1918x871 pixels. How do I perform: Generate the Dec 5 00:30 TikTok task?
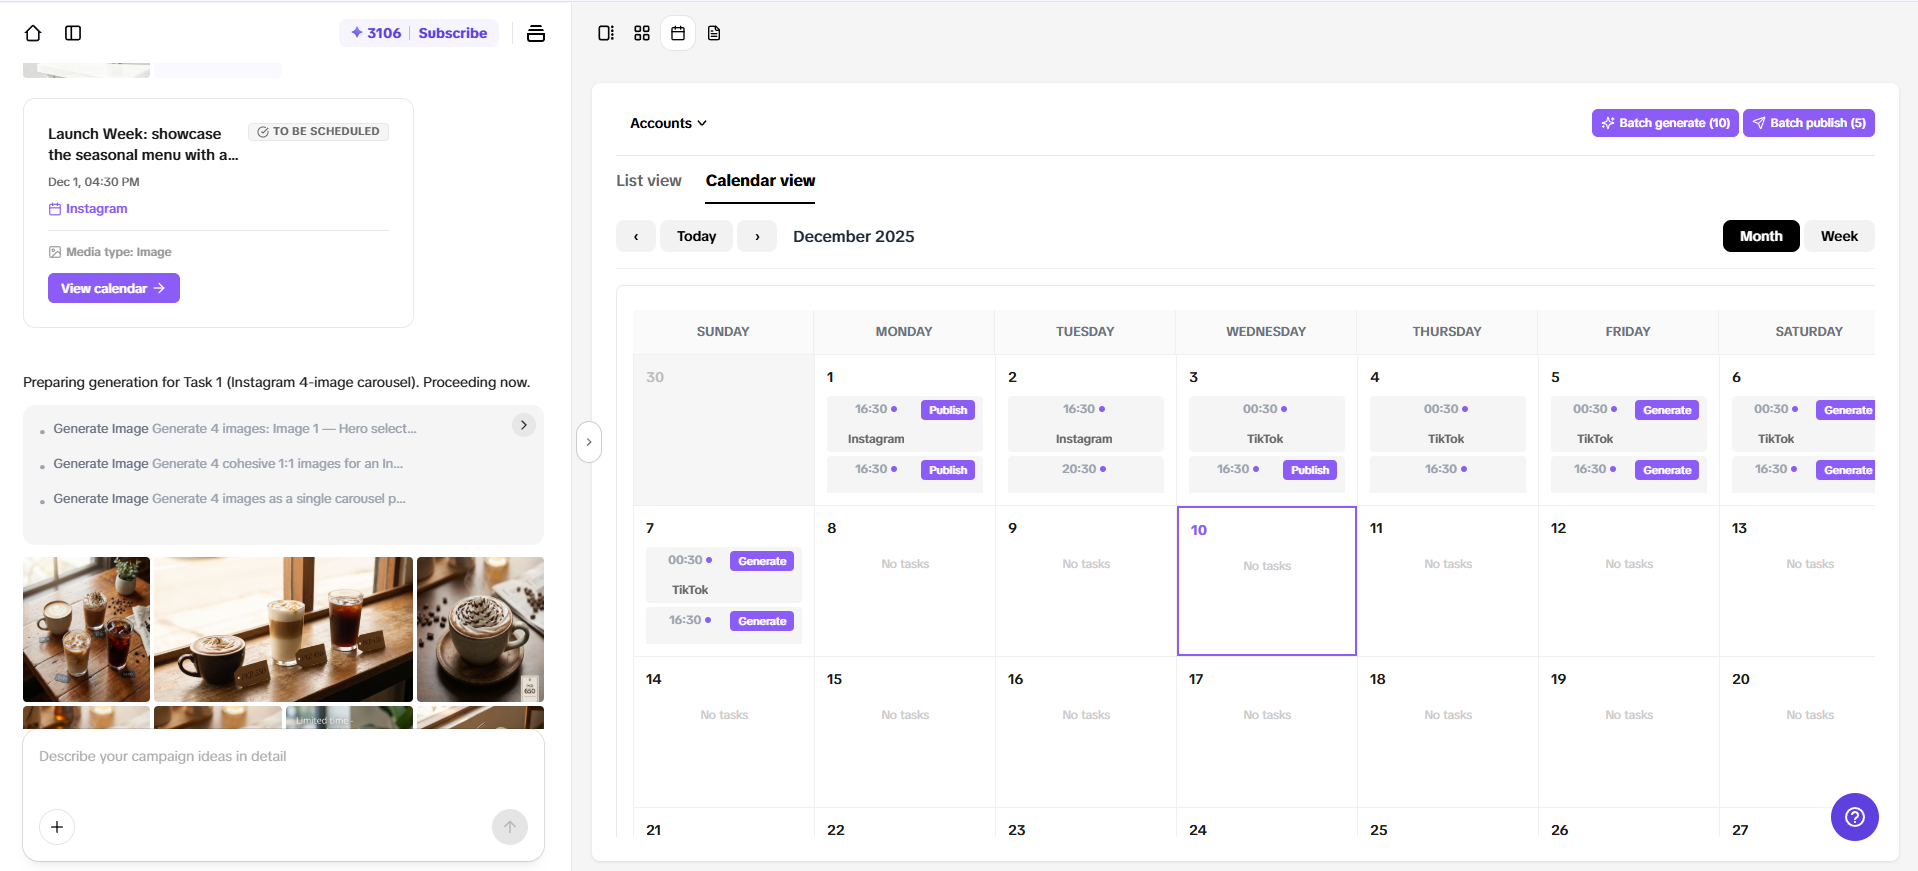(1667, 410)
